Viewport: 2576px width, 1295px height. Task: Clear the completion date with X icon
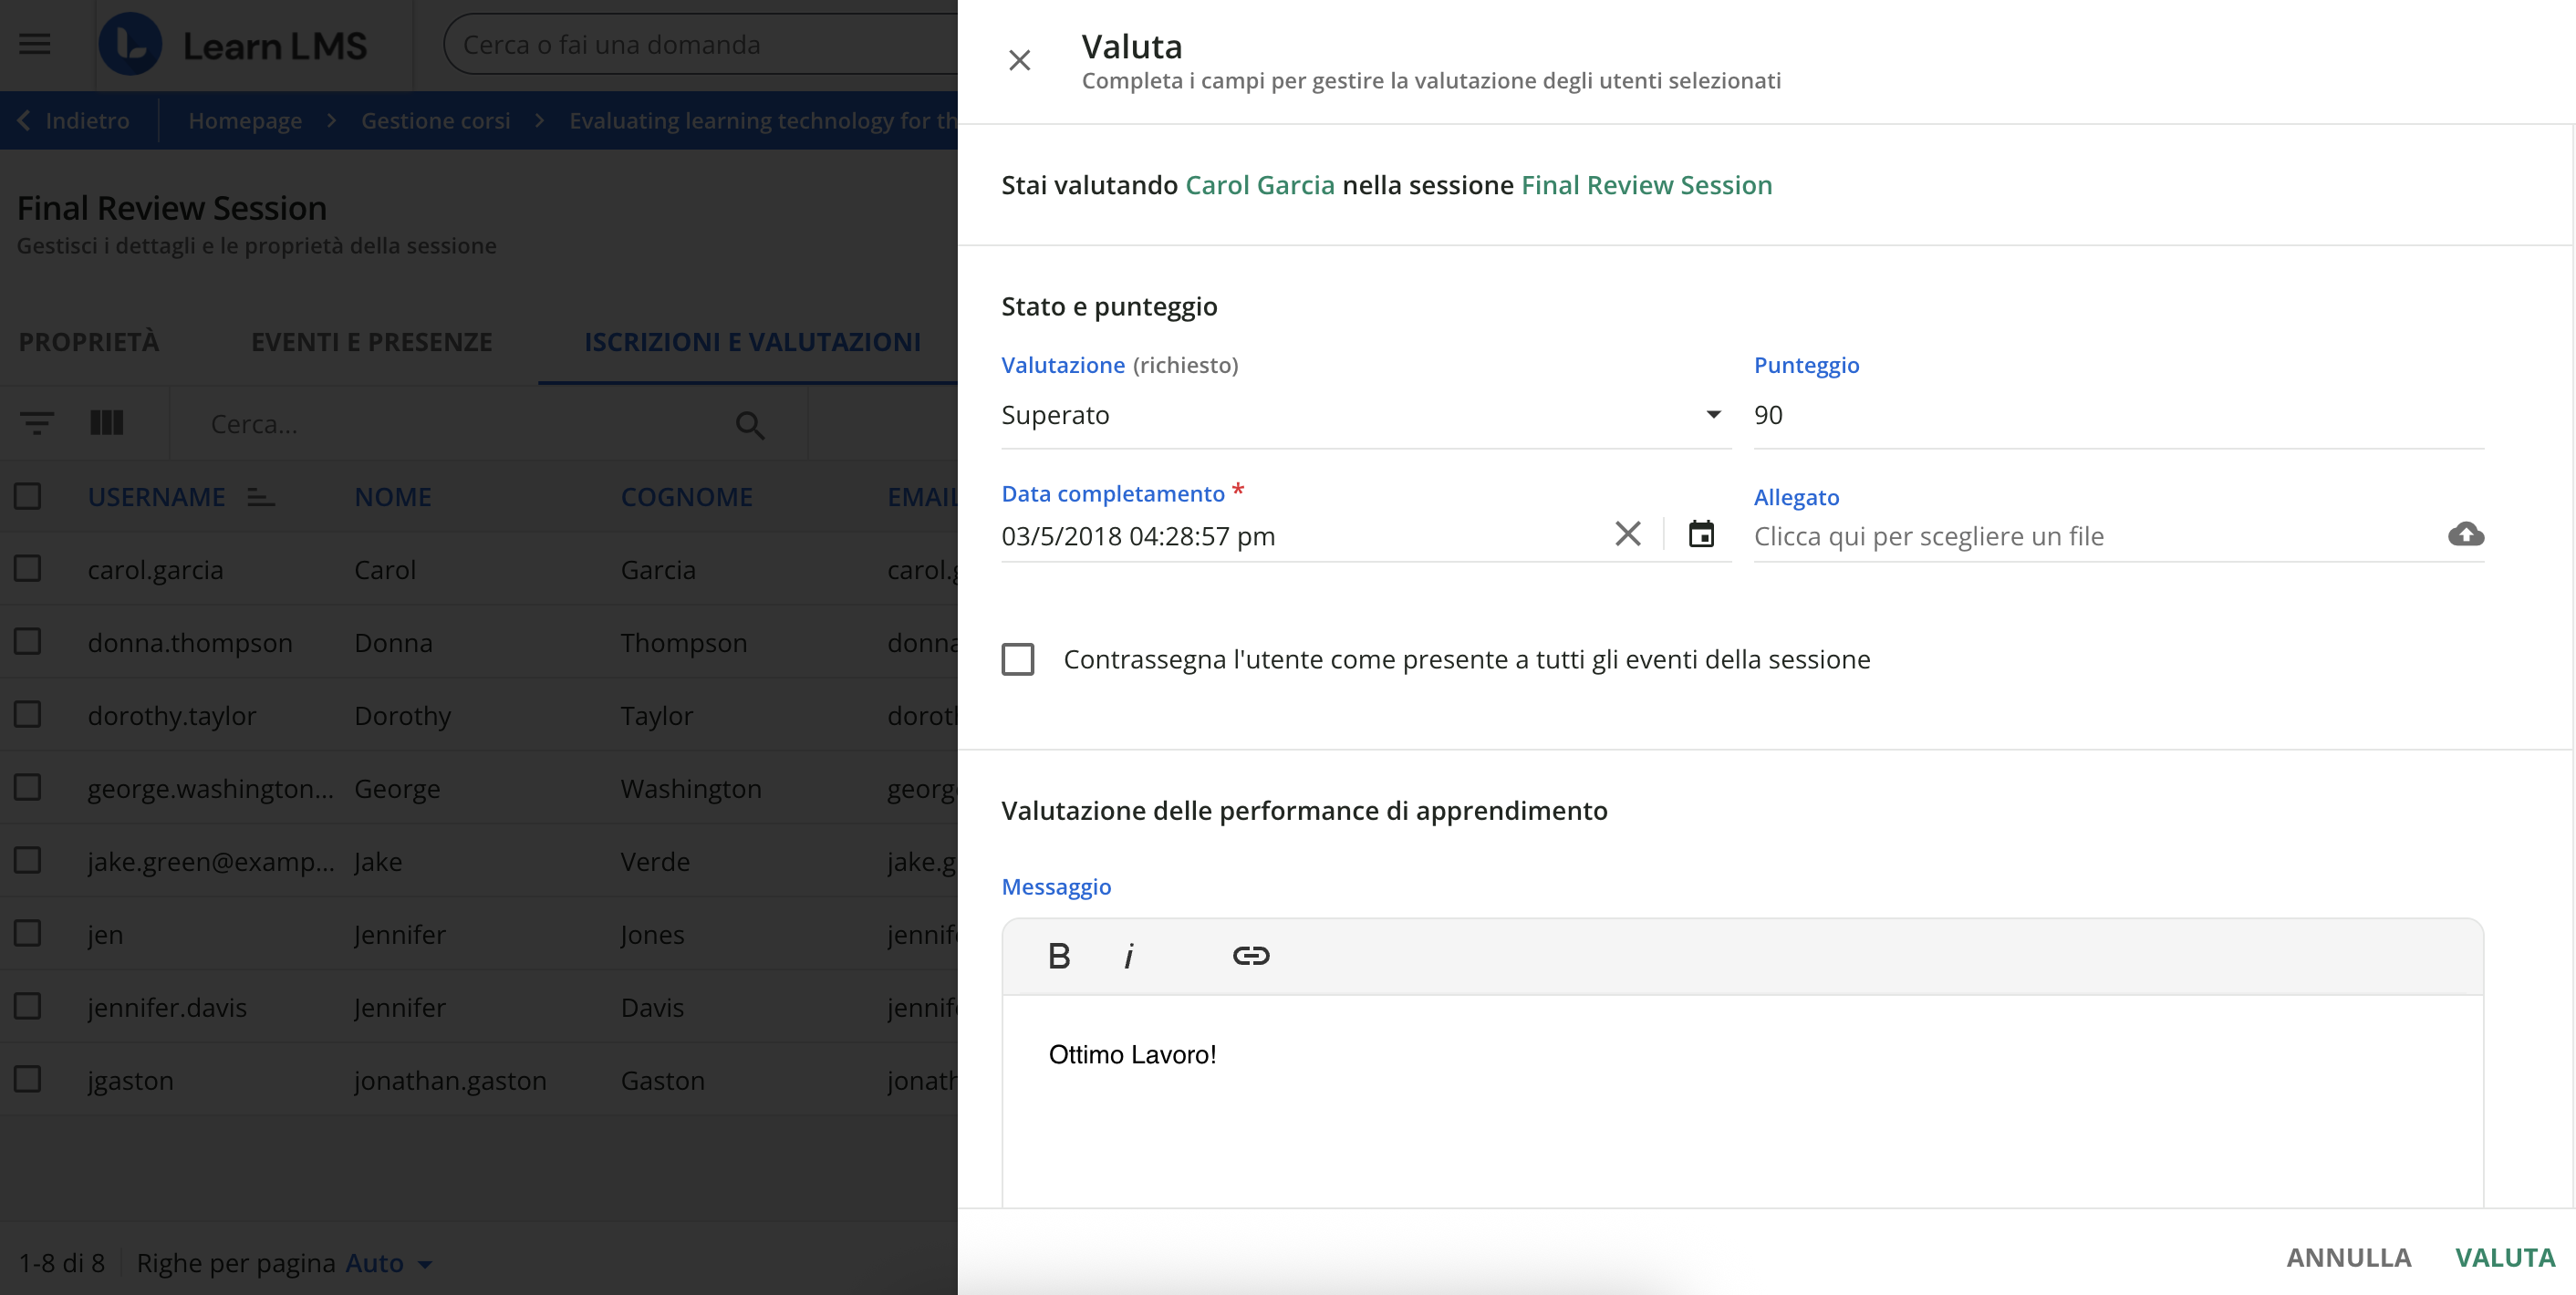point(1627,535)
